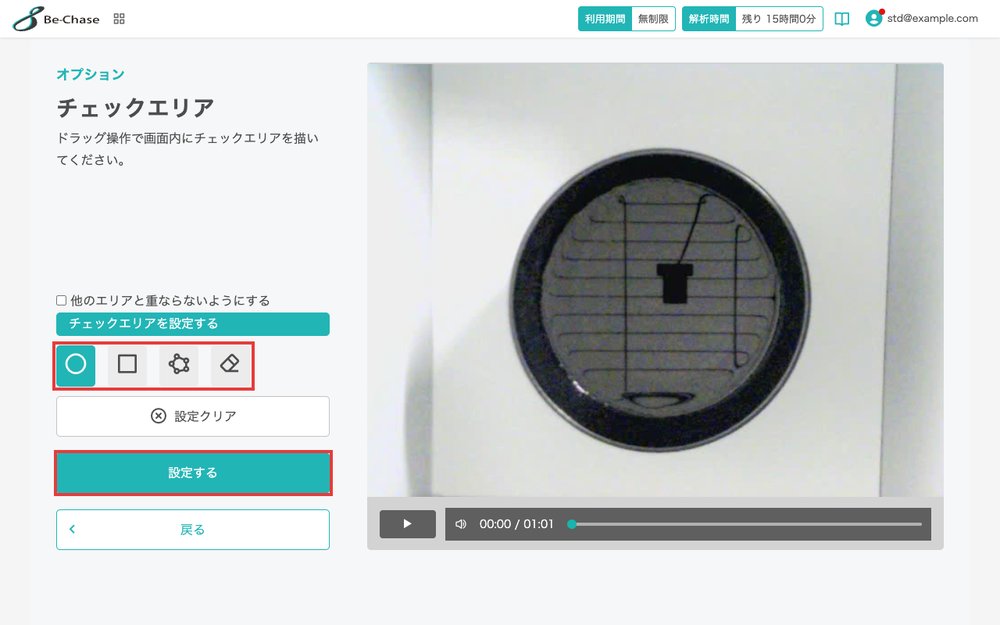The height and width of the screenshot is (625, 1000).
Task: Select the circle area drawing tool
Action: pos(76,365)
